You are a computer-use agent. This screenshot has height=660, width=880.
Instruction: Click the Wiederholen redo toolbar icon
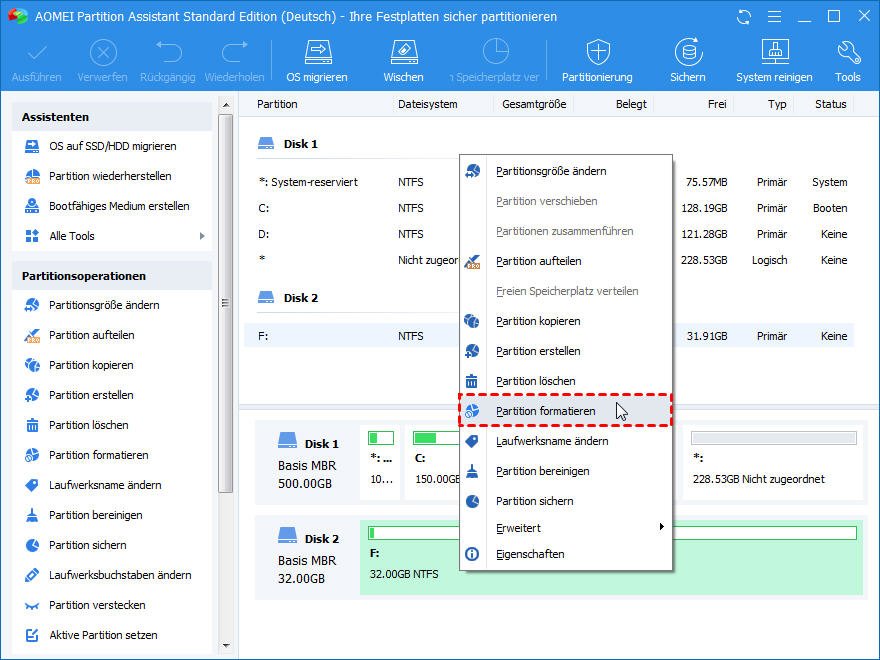tap(234, 61)
